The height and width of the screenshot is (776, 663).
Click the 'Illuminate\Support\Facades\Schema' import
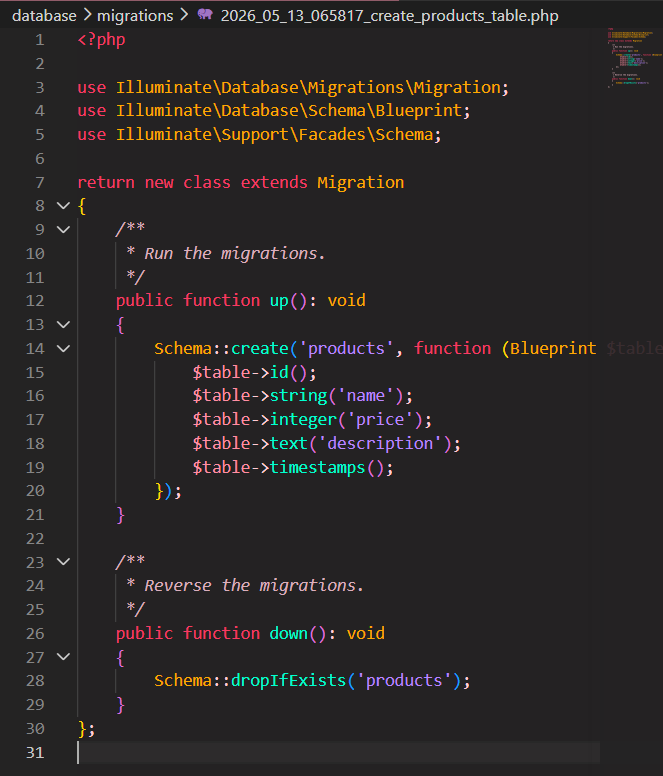coord(275,134)
